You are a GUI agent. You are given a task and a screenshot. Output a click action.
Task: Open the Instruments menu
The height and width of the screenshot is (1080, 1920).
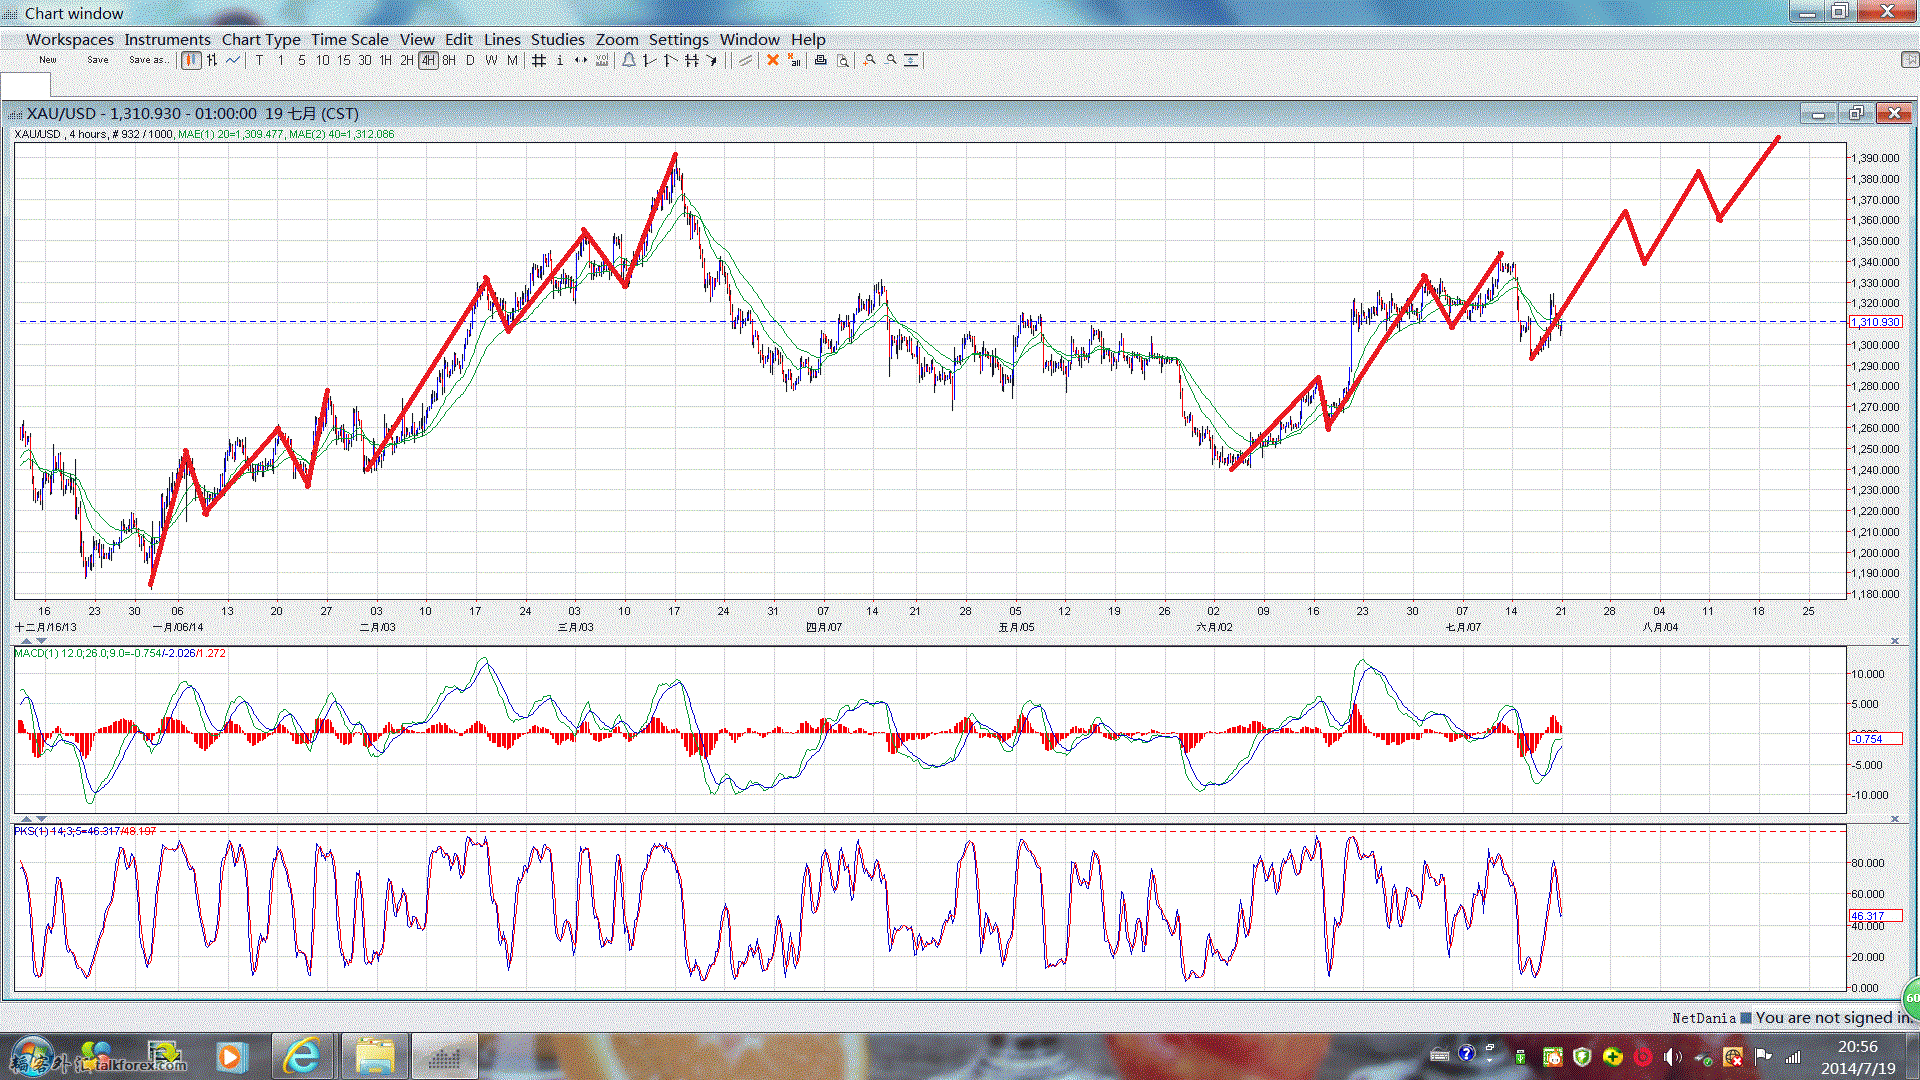(167, 39)
